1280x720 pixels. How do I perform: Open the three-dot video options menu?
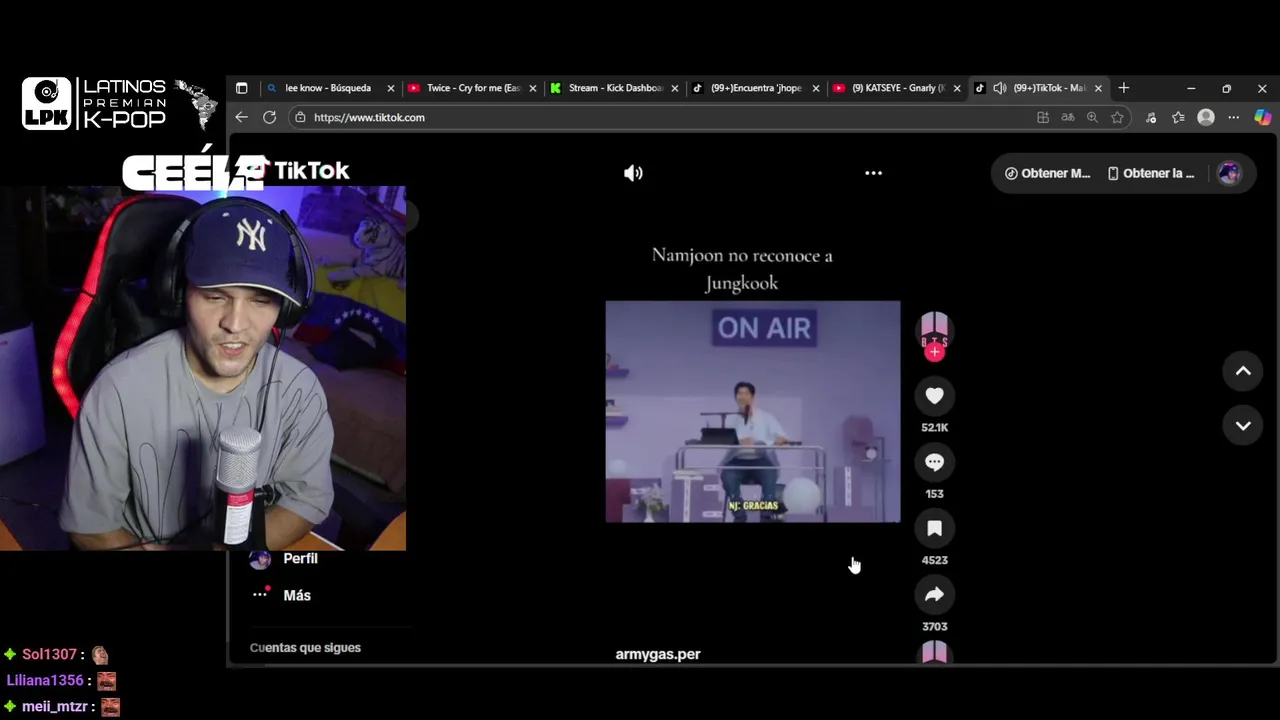pos(873,173)
